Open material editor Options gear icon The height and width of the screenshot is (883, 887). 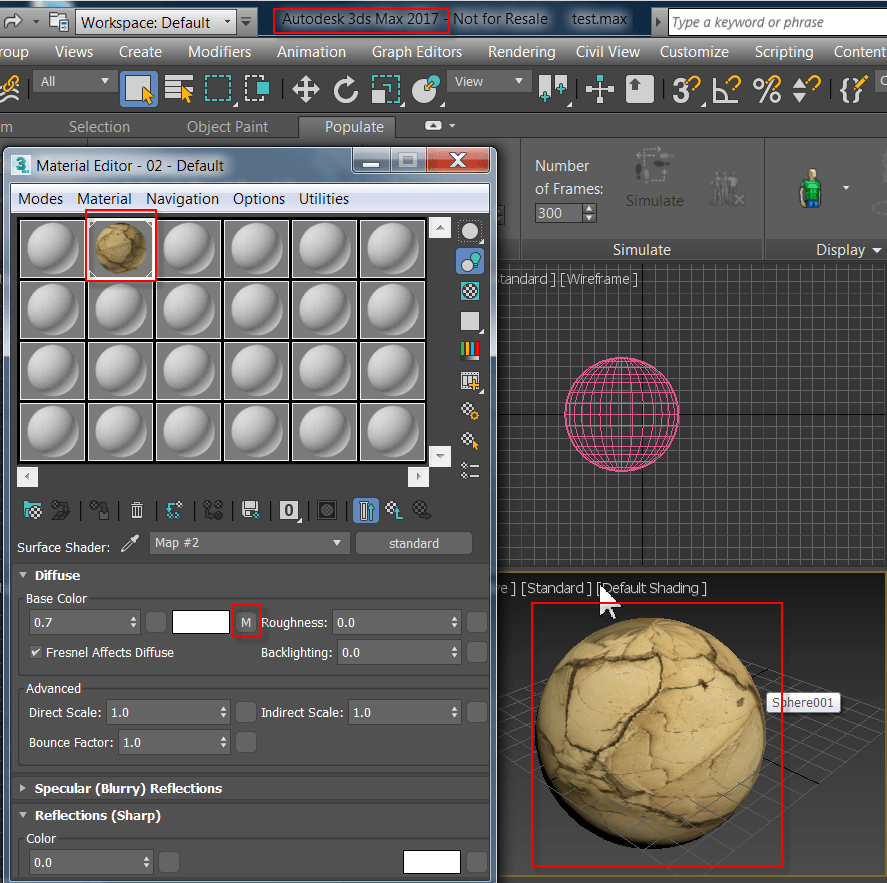click(x=469, y=410)
